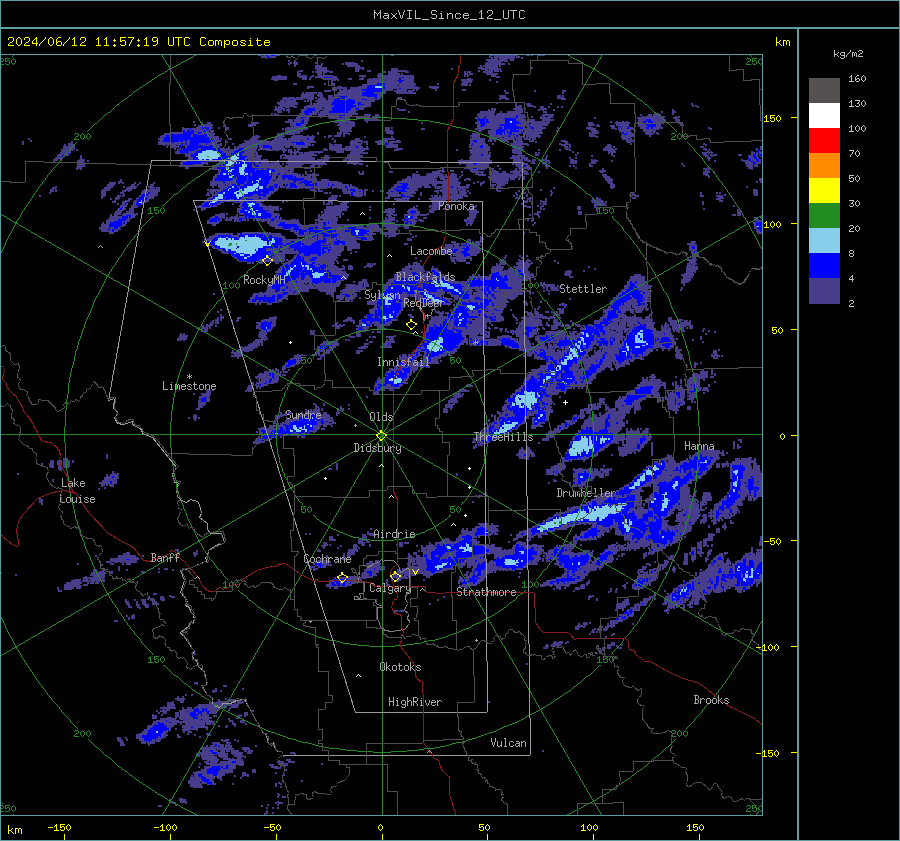The width and height of the screenshot is (900, 841).
Task: Select the Hanna map label
Action: (x=699, y=446)
